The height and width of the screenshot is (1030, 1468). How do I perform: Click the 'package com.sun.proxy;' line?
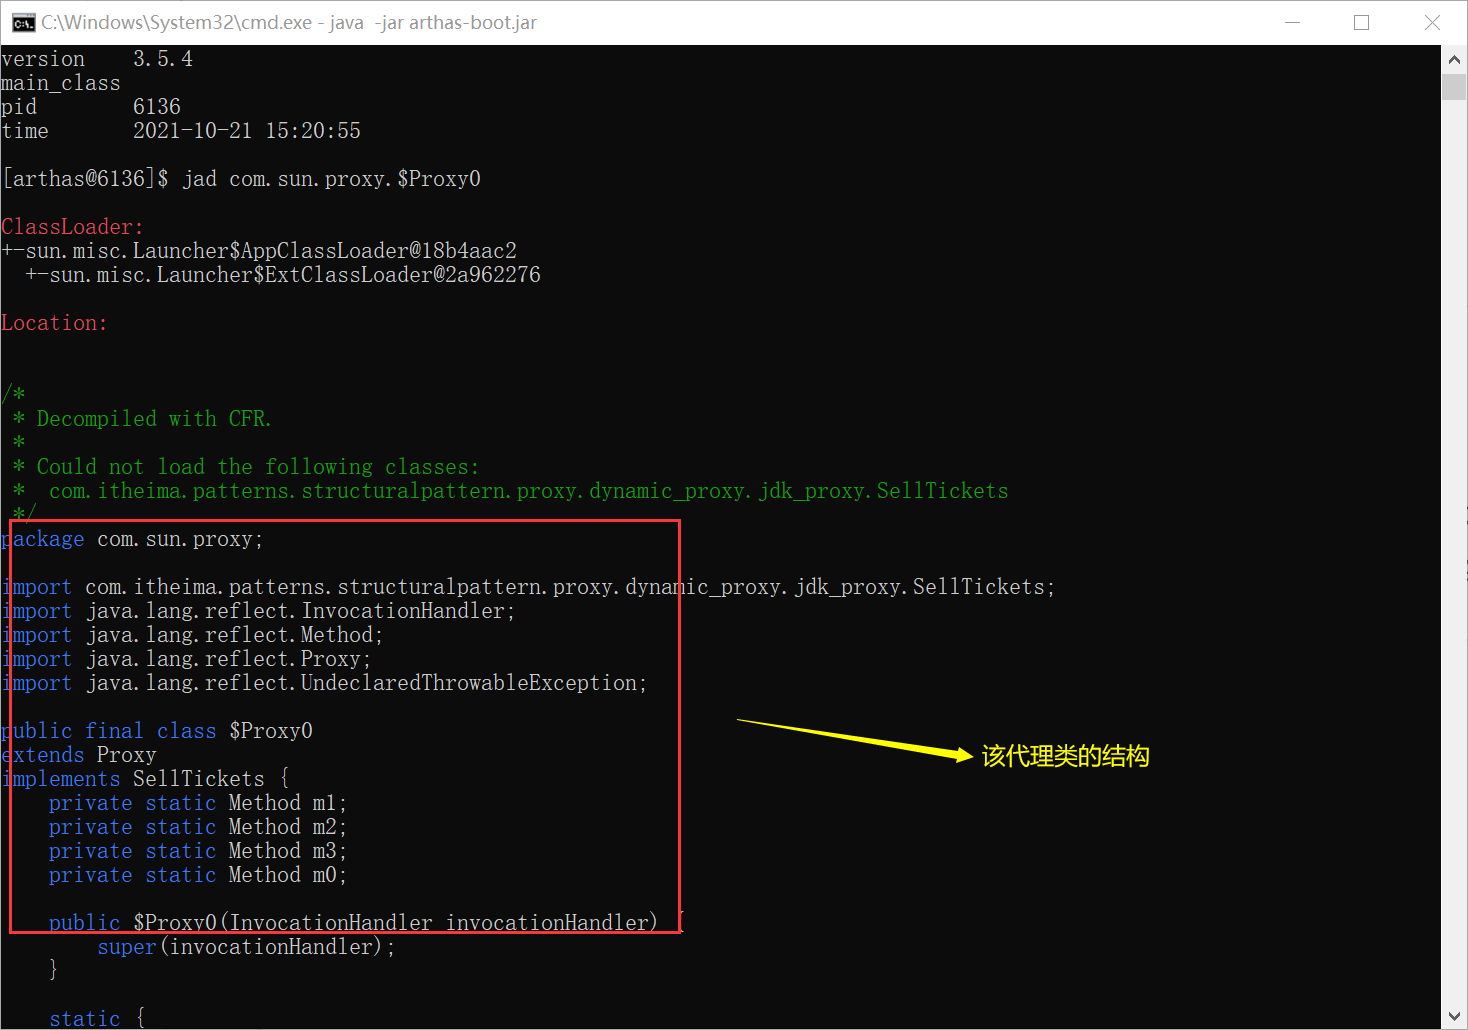pos(132,539)
